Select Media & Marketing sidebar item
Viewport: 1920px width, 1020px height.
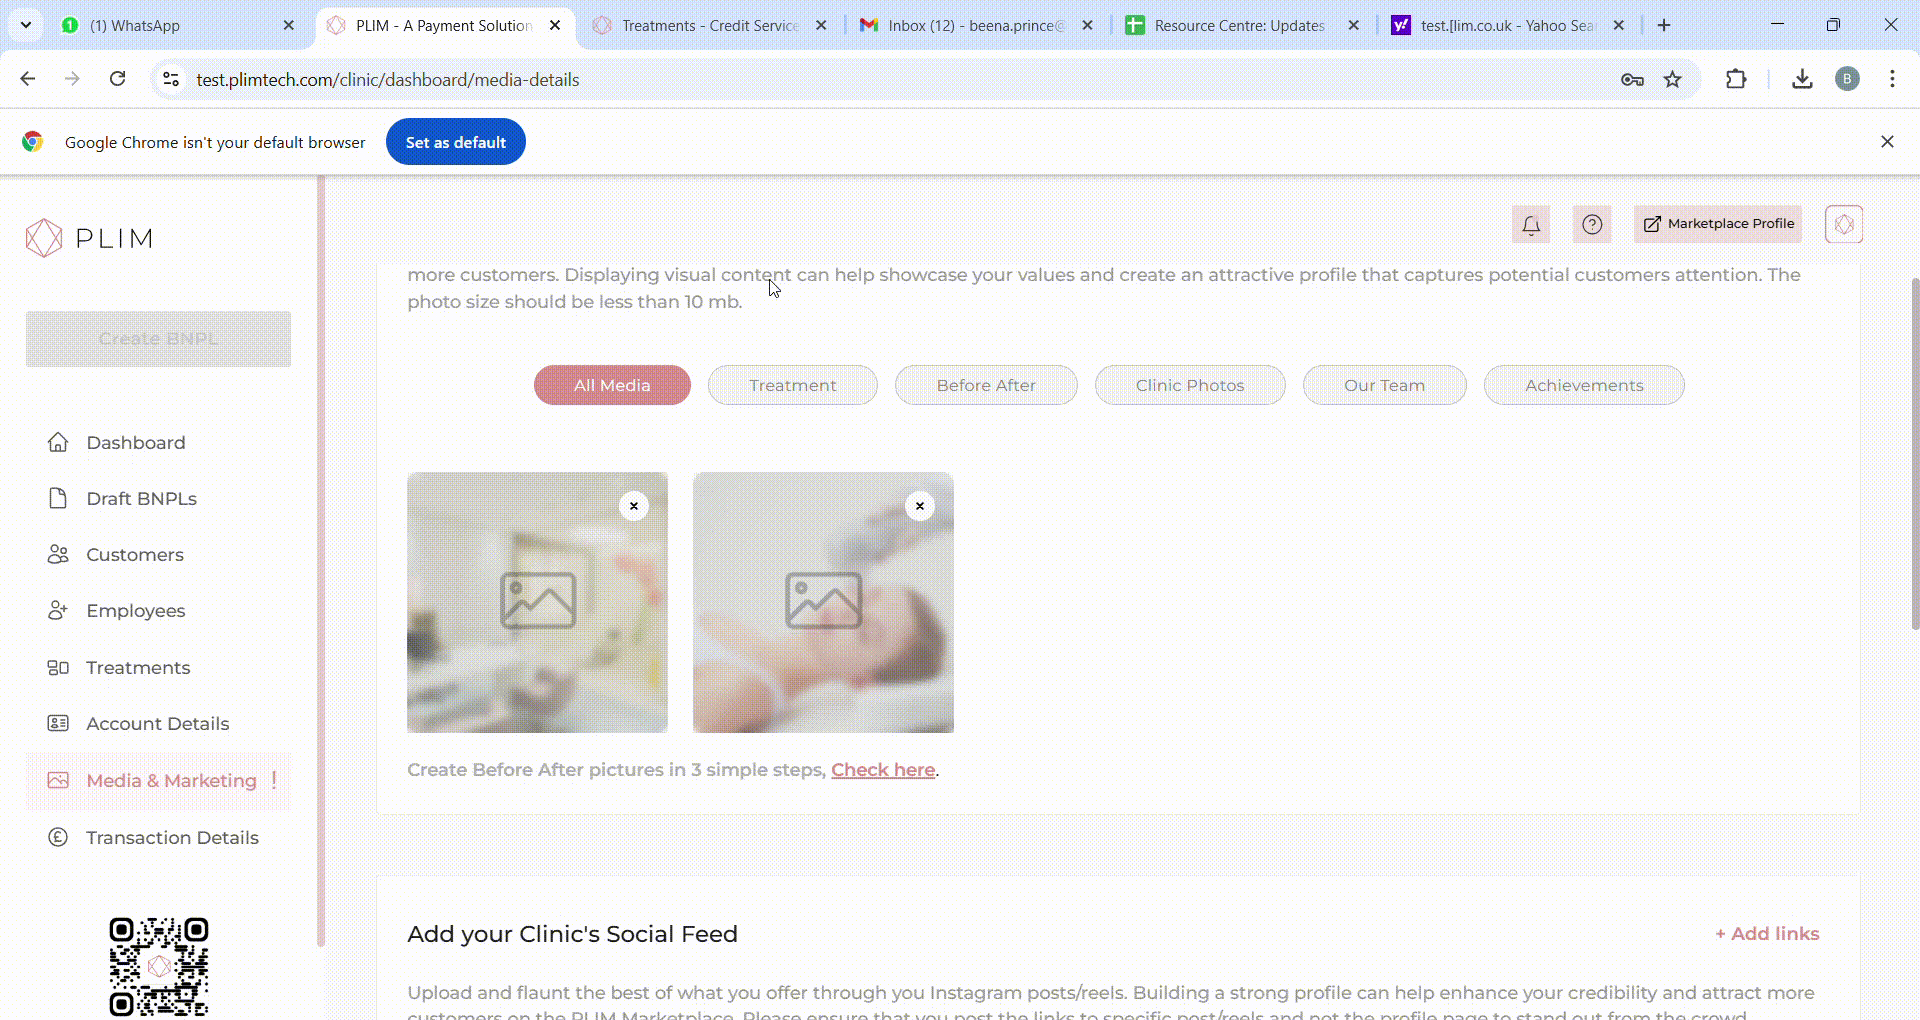click(x=158, y=780)
